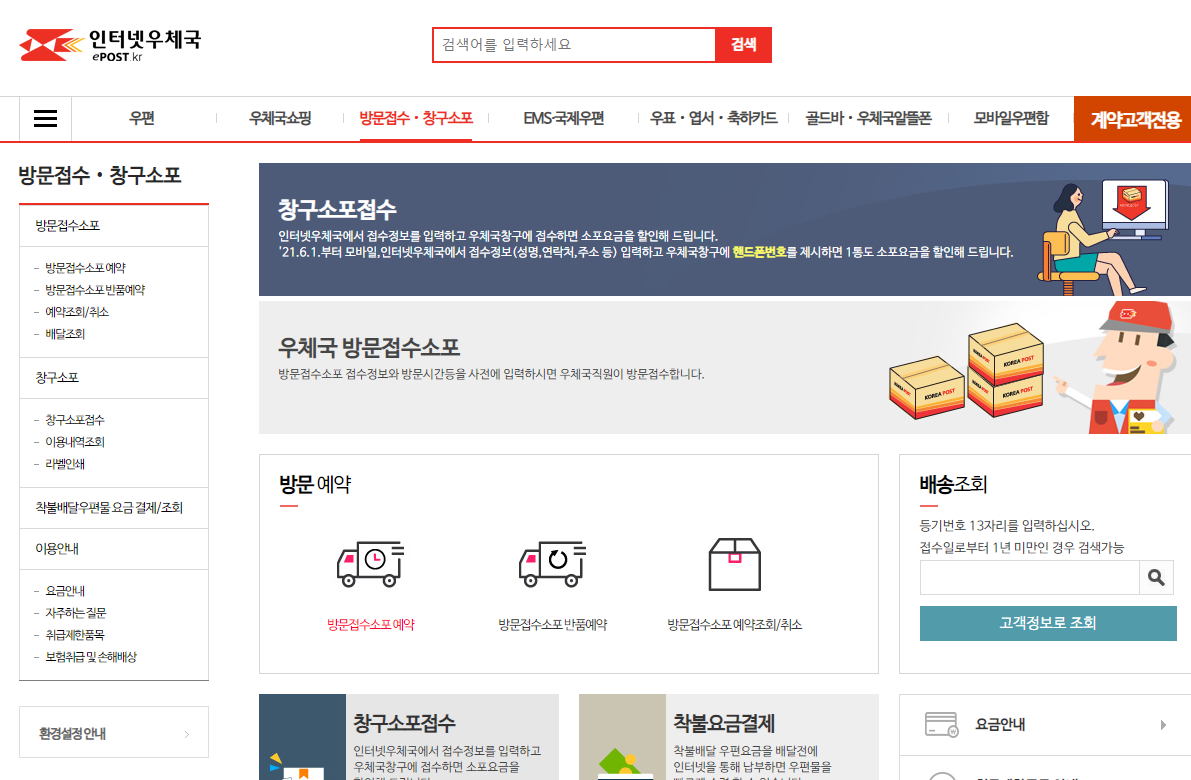Click the 방문접수소포 예약 truck icon
Image resolution: width=1191 pixels, height=780 pixels.
pyautogui.click(x=371, y=564)
